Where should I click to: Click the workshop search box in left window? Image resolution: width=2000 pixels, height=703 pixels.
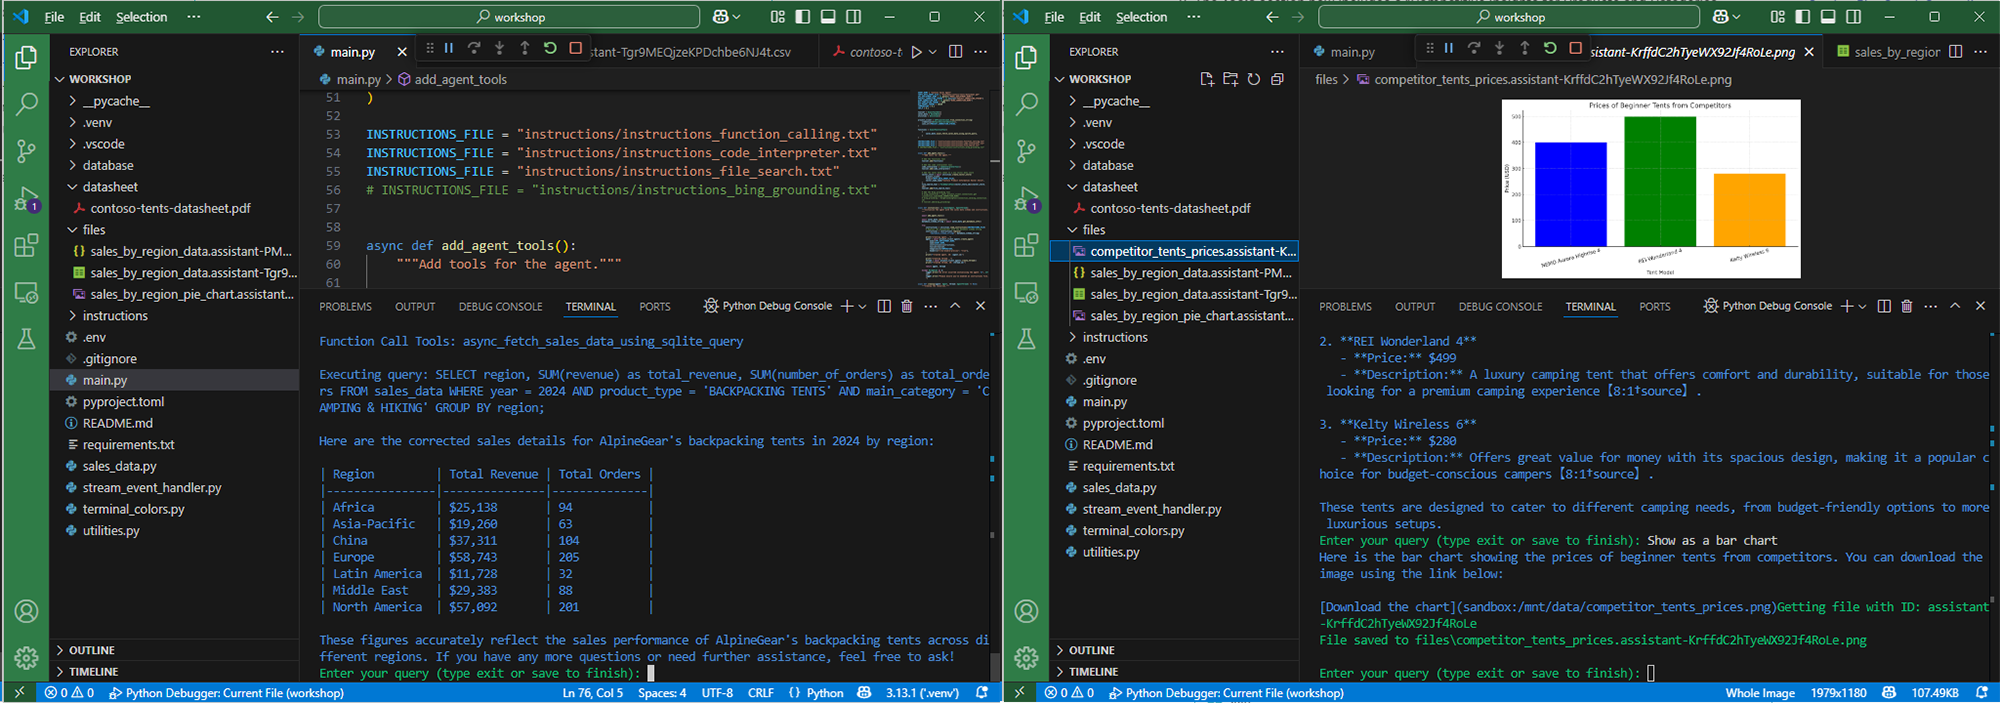[x=509, y=17]
